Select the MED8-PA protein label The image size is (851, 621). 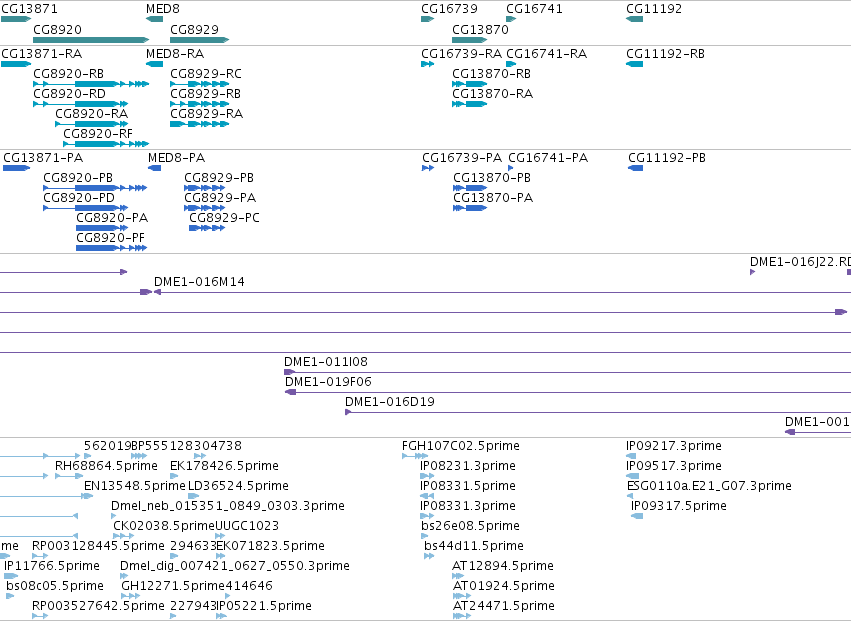(x=176, y=158)
